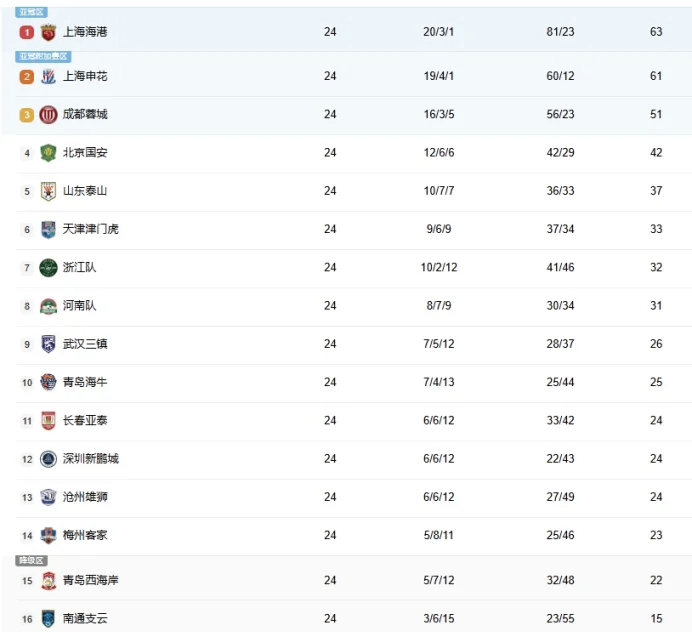This screenshot has height=632, width=692.
Task: Open the 青岛海牛 team badge
Action: tap(48, 382)
